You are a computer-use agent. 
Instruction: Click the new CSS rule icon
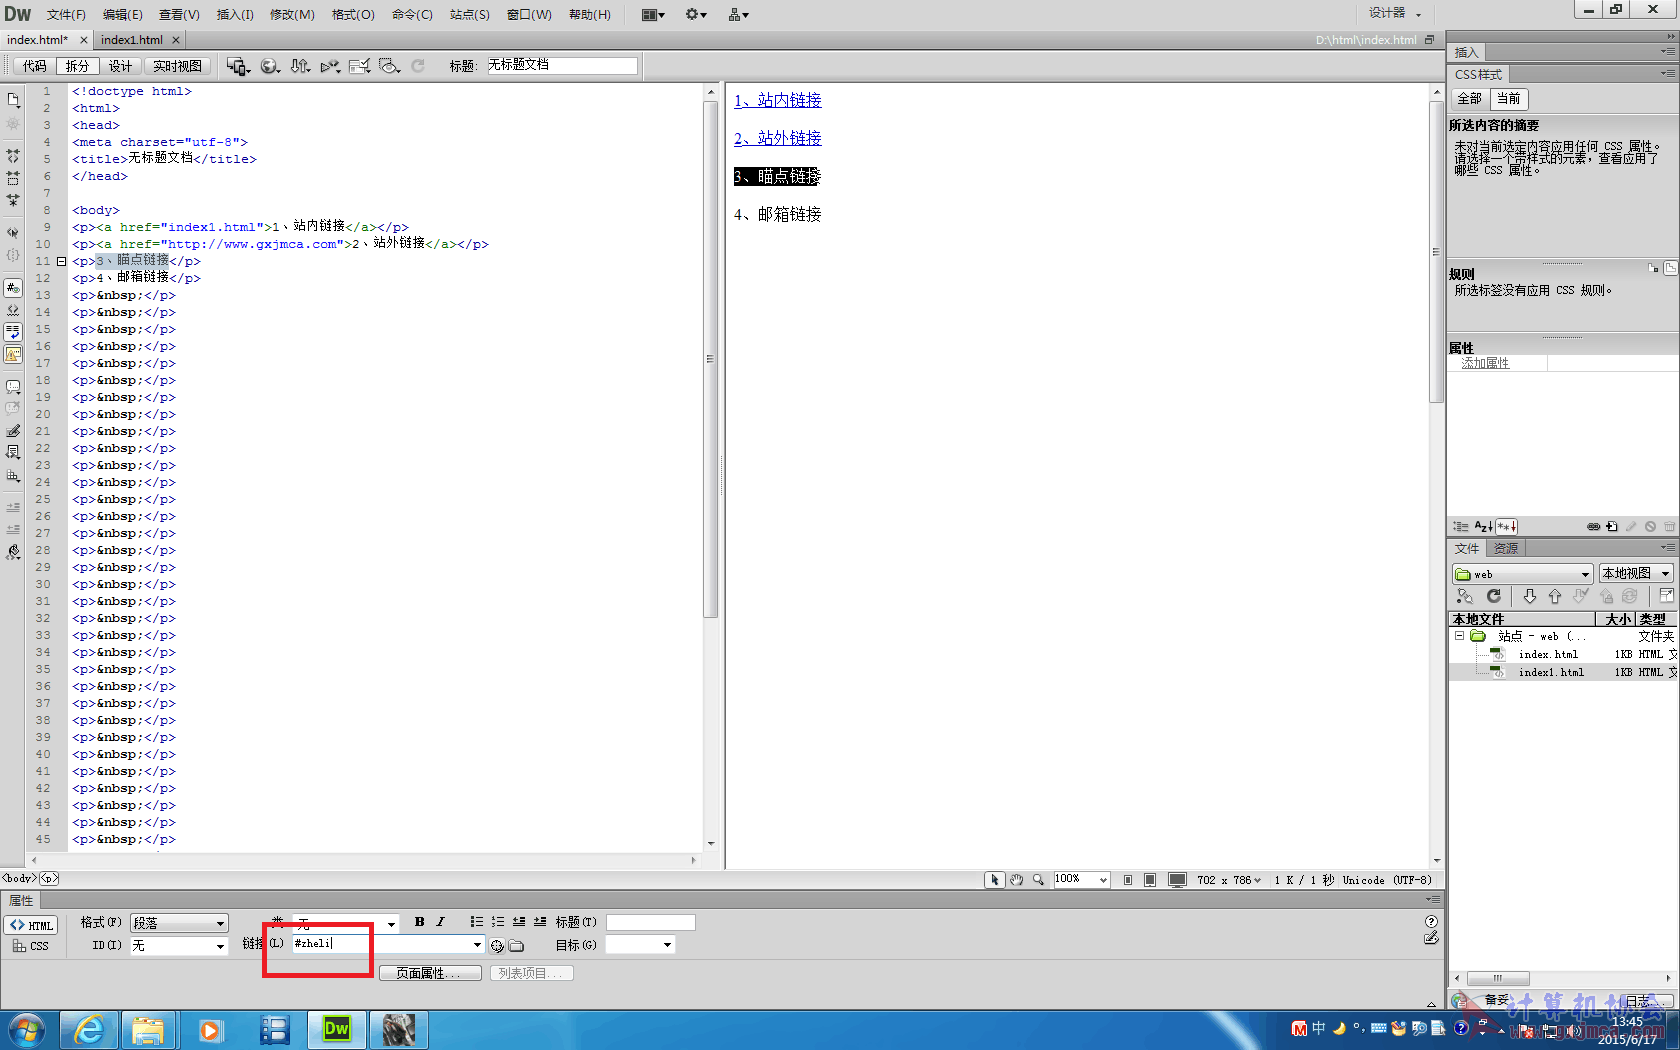[x=1612, y=526]
